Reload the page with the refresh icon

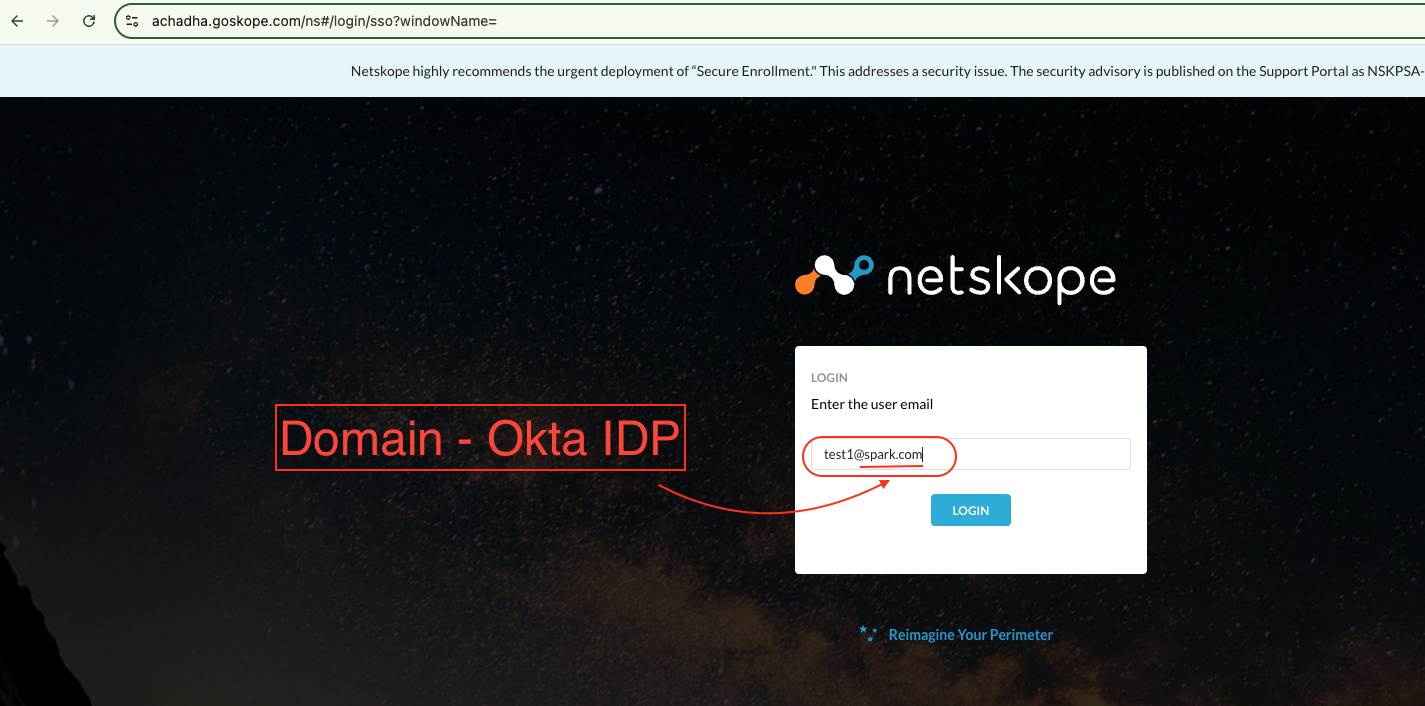click(x=89, y=21)
